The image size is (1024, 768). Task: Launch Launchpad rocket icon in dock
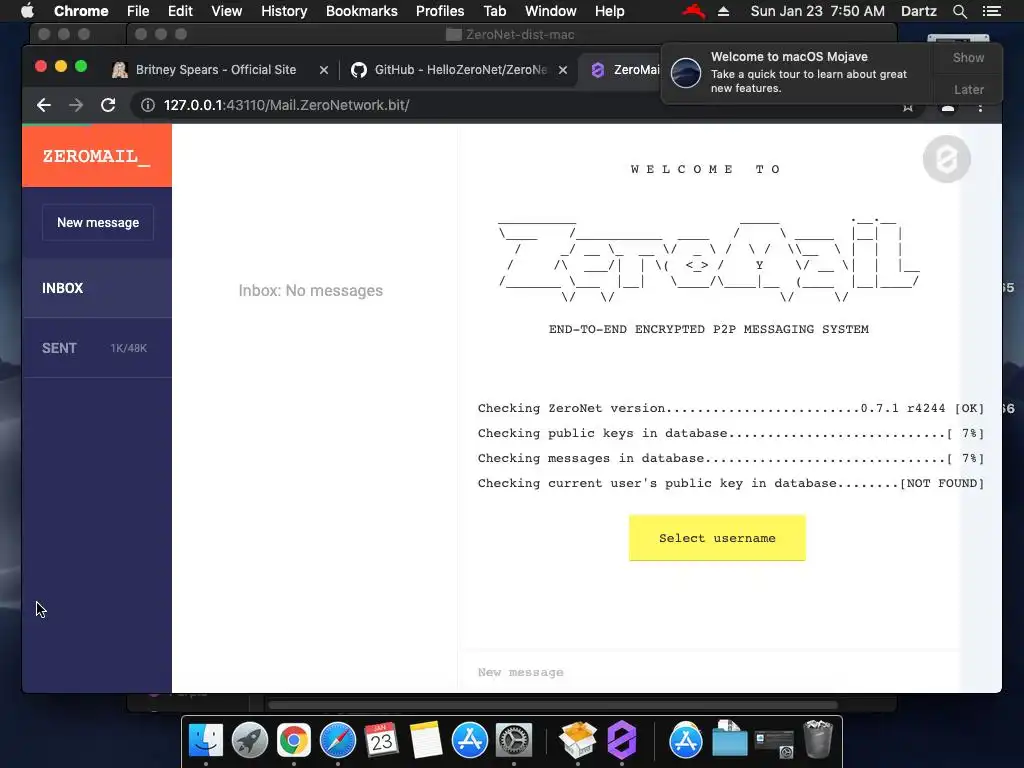[249, 741]
